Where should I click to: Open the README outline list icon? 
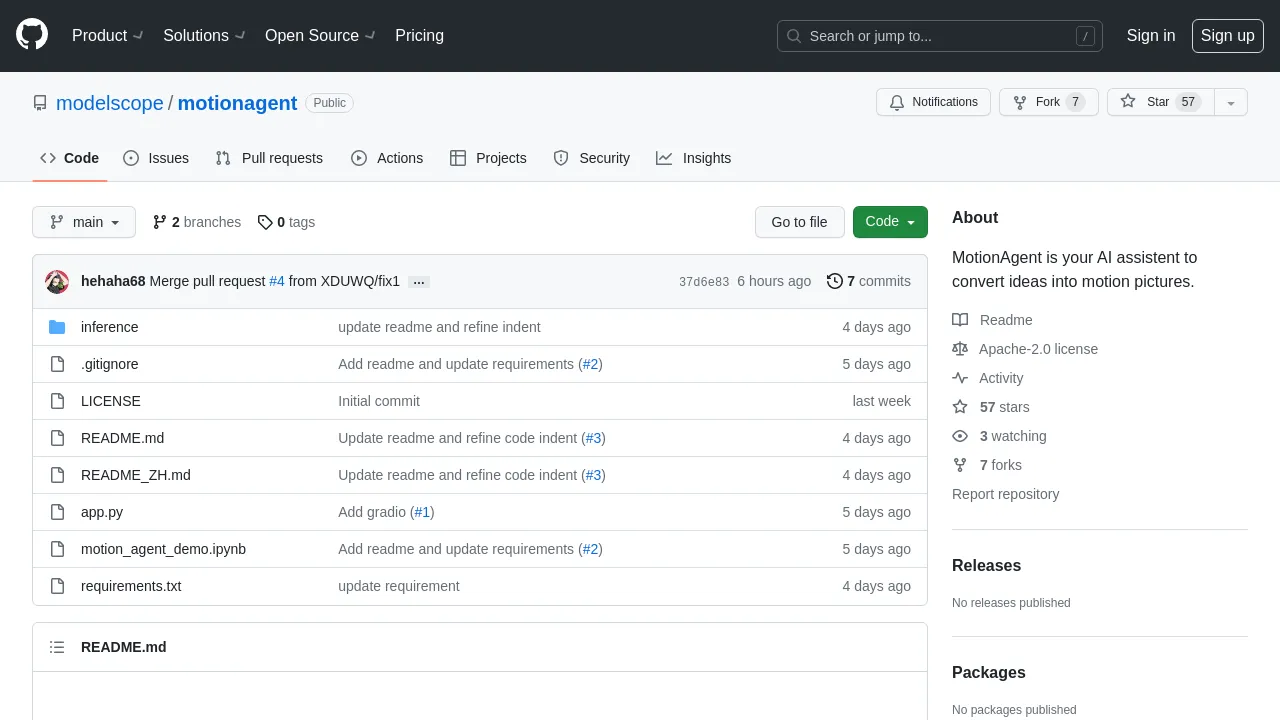tap(57, 647)
